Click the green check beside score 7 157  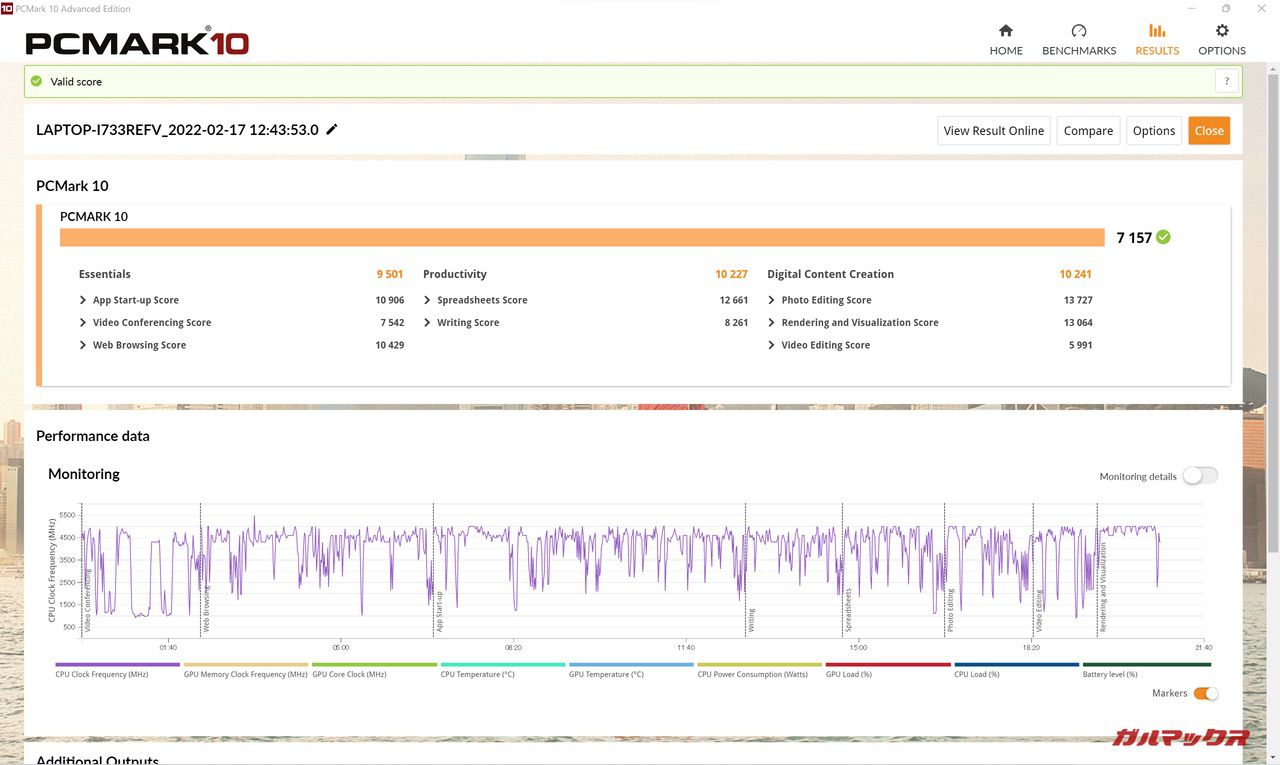click(1163, 237)
